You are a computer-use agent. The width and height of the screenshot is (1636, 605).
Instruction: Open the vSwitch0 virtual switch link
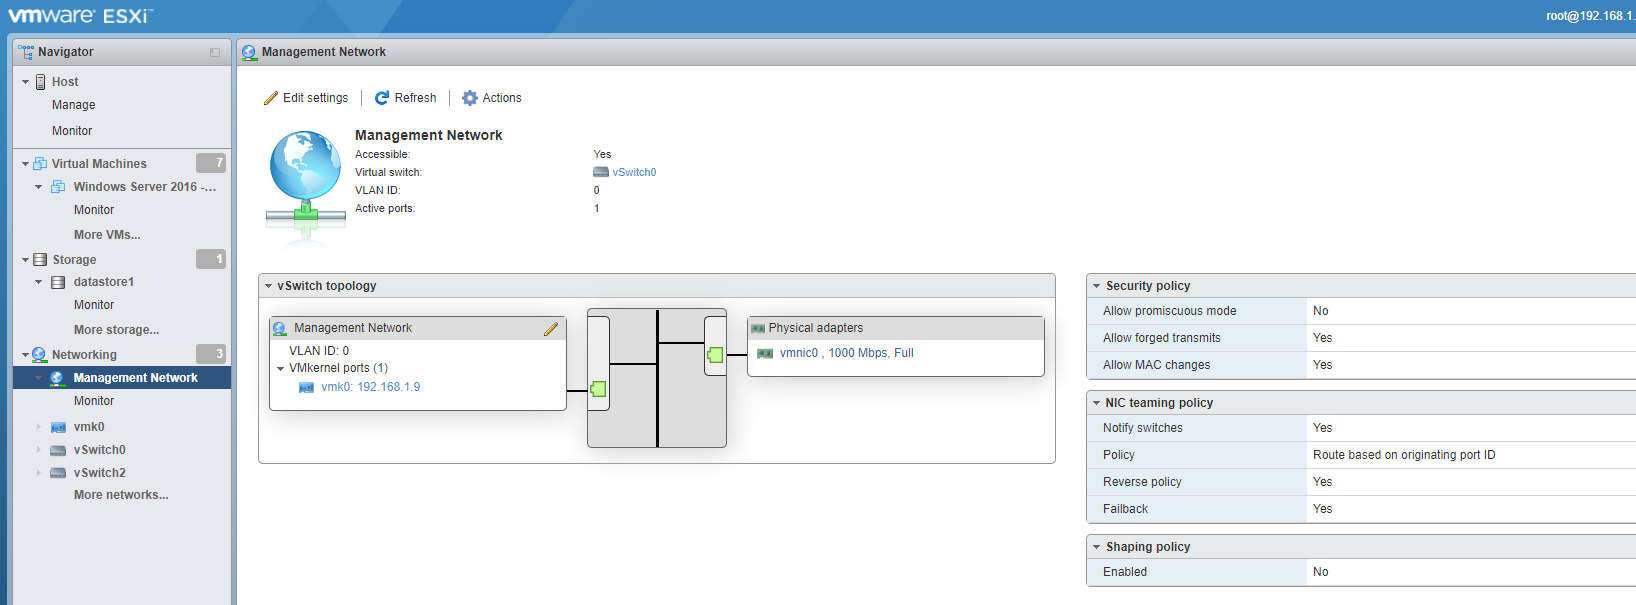634,173
